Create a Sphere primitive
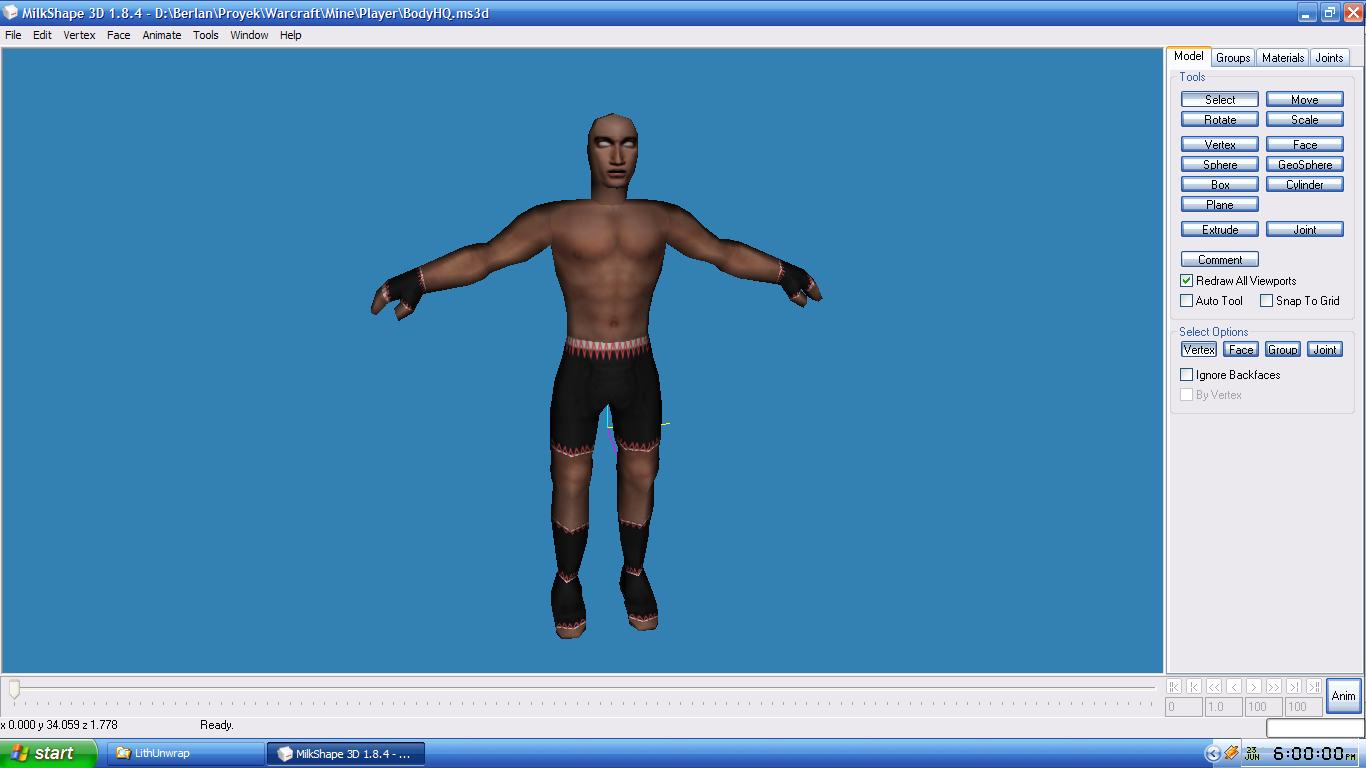This screenshot has width=1366, height=768. [1219, 164]
